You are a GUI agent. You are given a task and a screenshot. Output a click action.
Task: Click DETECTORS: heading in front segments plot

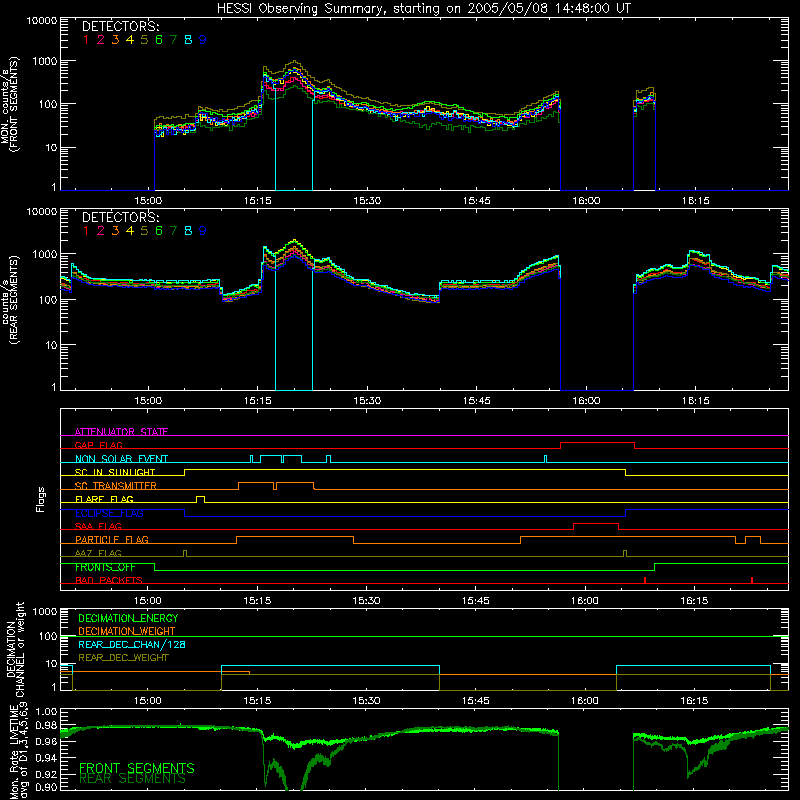click(x=120, y=26)
